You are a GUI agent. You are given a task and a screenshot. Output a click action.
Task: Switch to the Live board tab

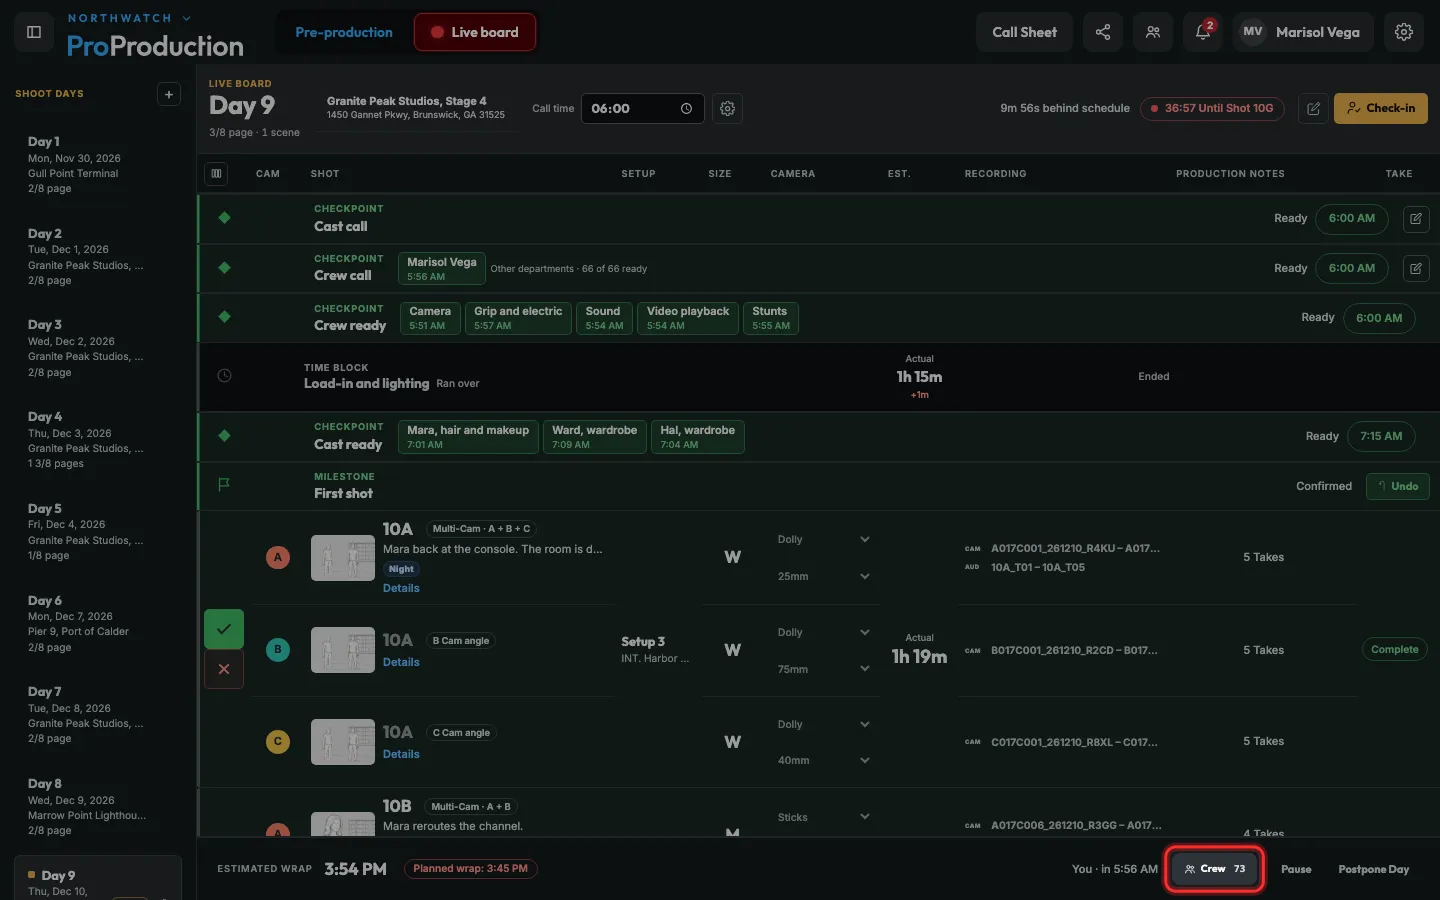pyautogui.click(x=475, y=32)
